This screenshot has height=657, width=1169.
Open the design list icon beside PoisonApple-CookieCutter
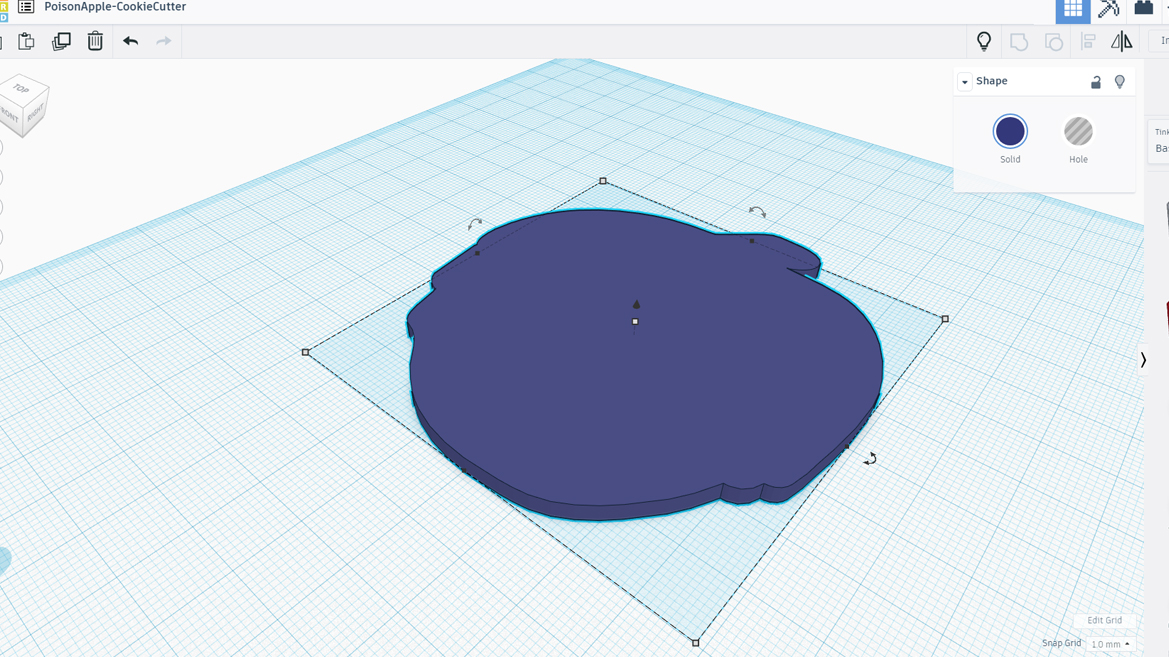[26, 7]
